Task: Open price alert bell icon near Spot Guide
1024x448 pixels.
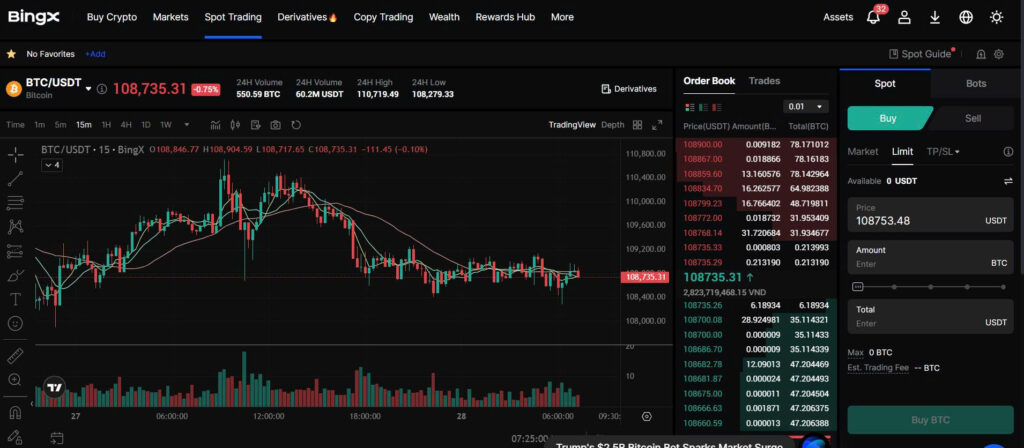Action: (980, 54)
